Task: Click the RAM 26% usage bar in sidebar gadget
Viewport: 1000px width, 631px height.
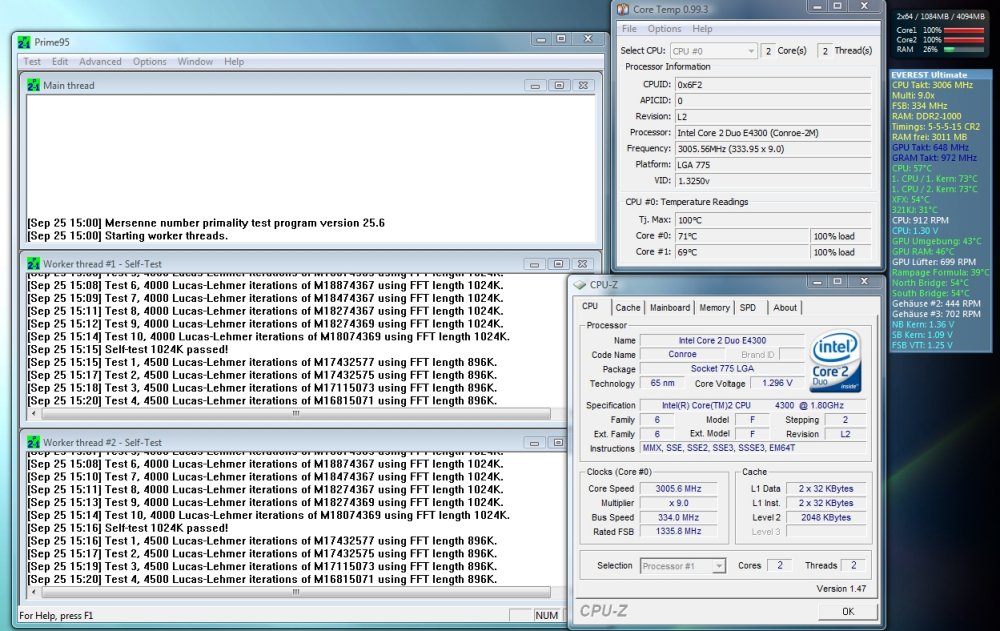Action: [963, 49]
